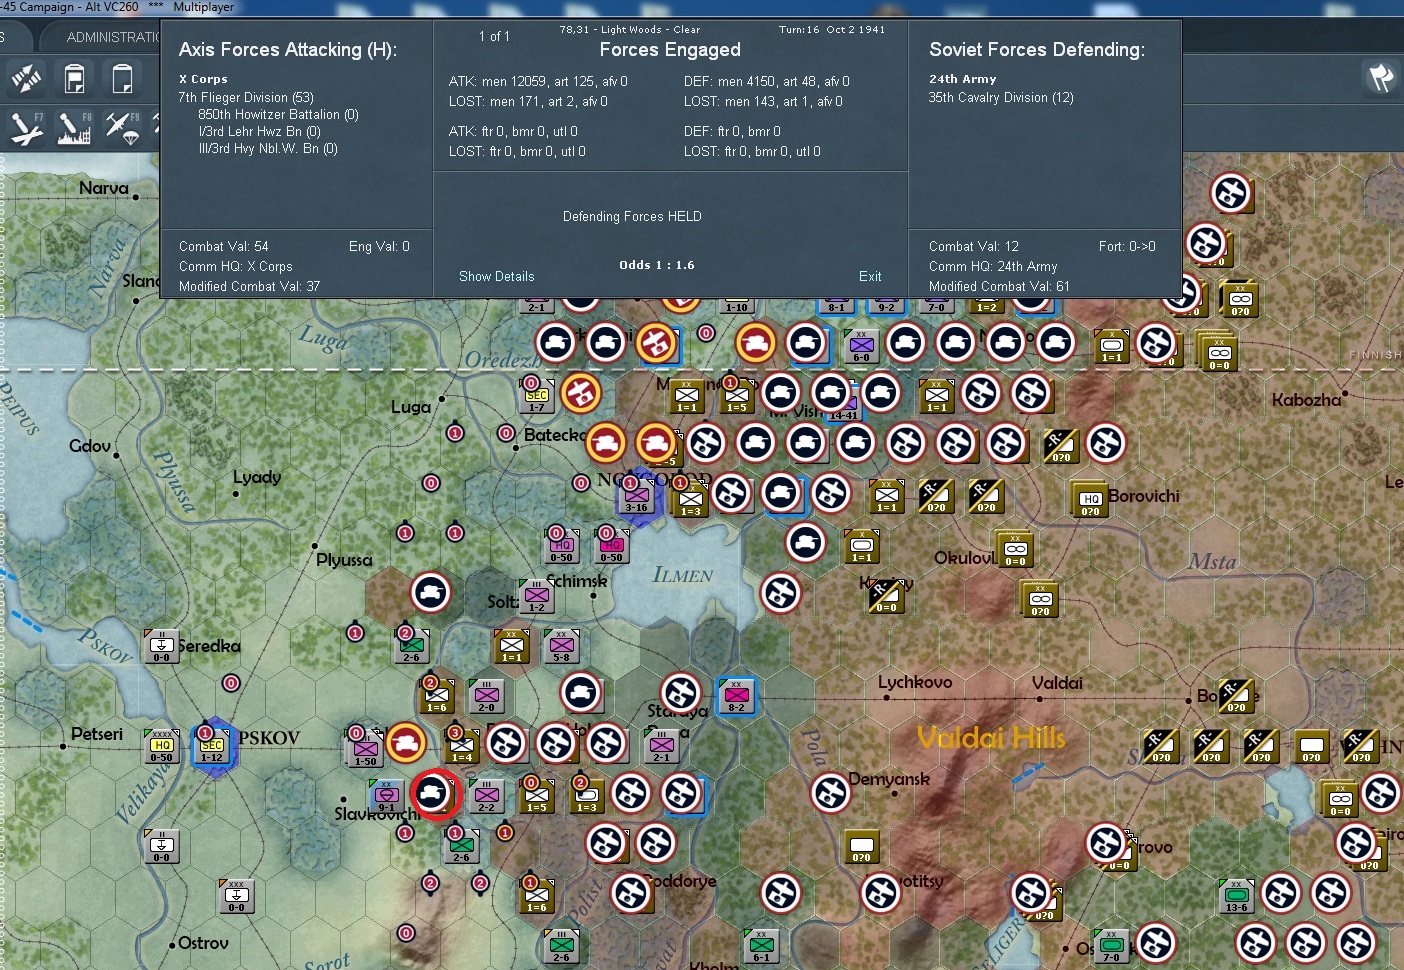Viewport: 1404px width, 970px height.
Task: Click the crossed flags icon in toolbar
Action: click(1381, 77)
